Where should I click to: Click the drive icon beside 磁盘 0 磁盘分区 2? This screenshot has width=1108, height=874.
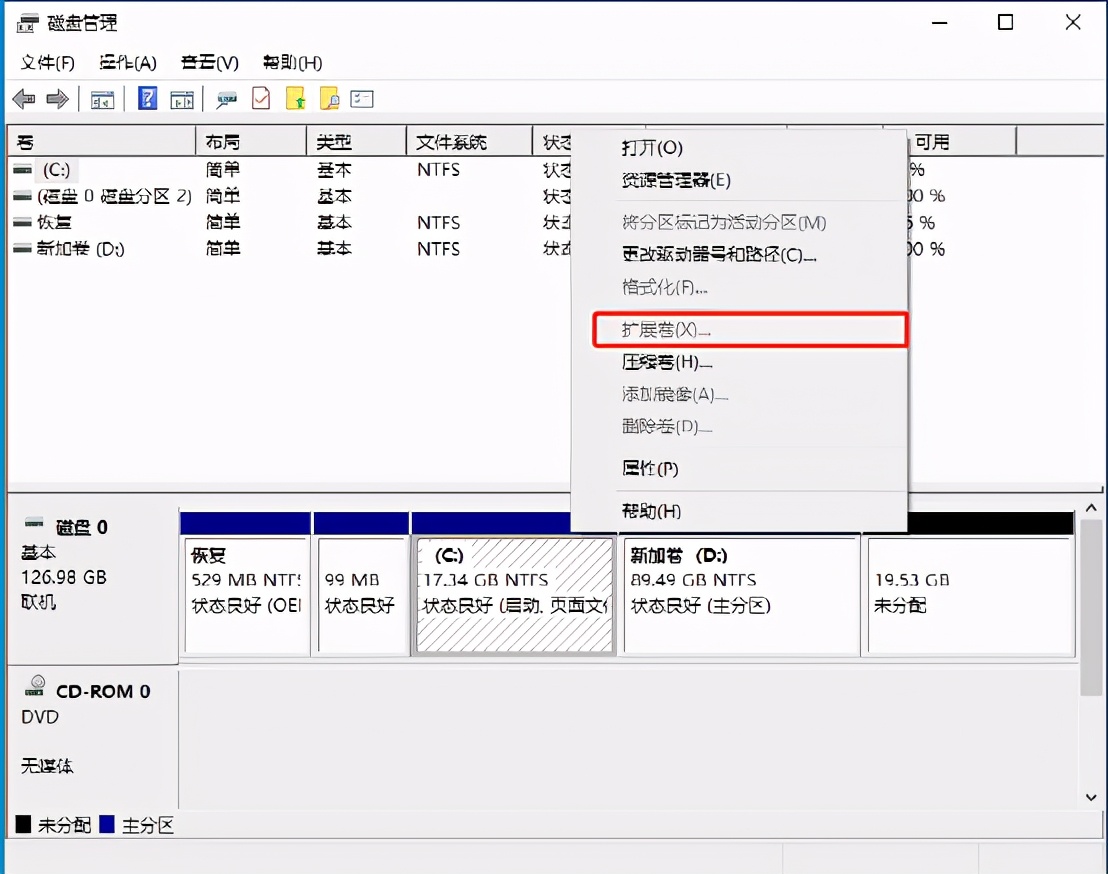pyautogui.click(x=23, y=196)
